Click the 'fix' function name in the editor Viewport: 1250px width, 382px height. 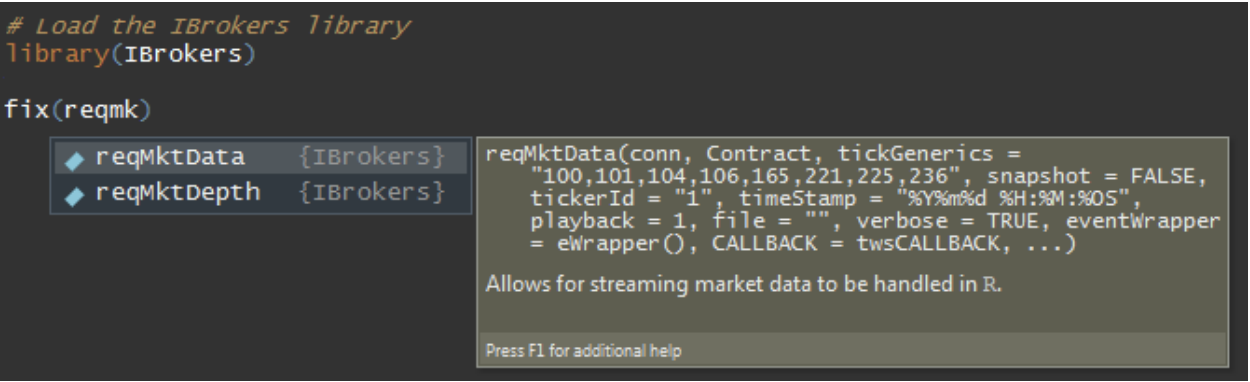(x=25, y=107)
